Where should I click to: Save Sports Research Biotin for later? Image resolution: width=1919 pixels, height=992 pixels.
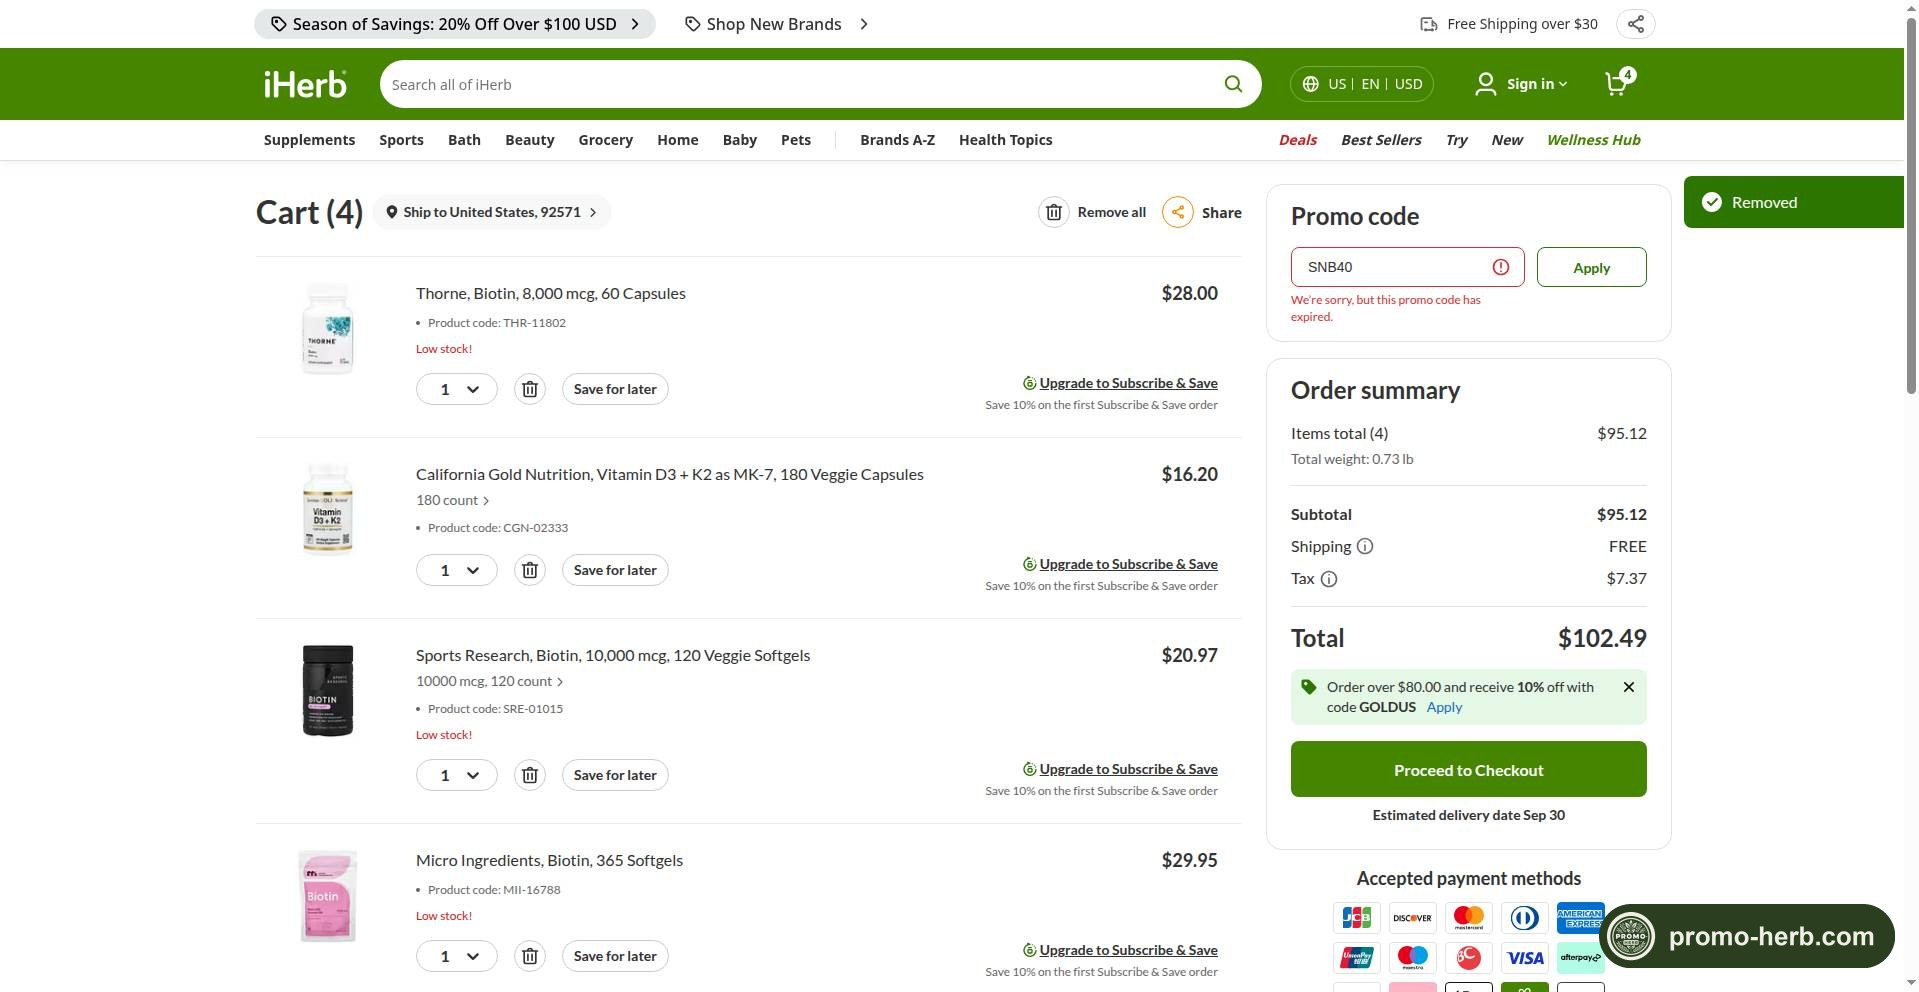[615, 775]
